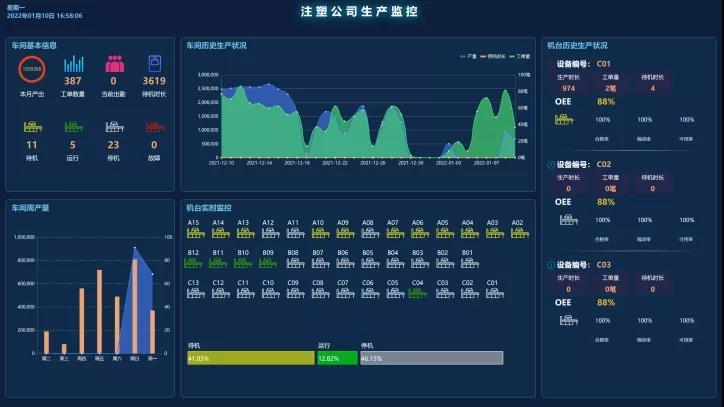Click 车间周产量 panel title
Image resolution: width=724 pixels, height=407 pixels.
point(30,208)
